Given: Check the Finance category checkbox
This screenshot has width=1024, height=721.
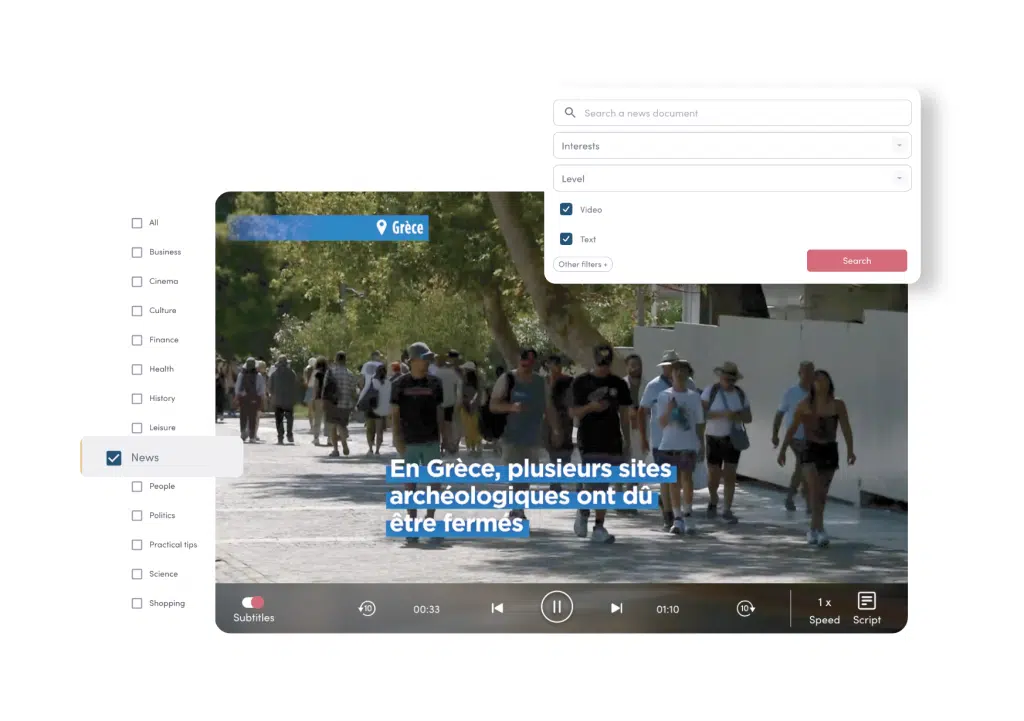Looking at the screenshot, I should pyautogui.click(x=136, y=340).
